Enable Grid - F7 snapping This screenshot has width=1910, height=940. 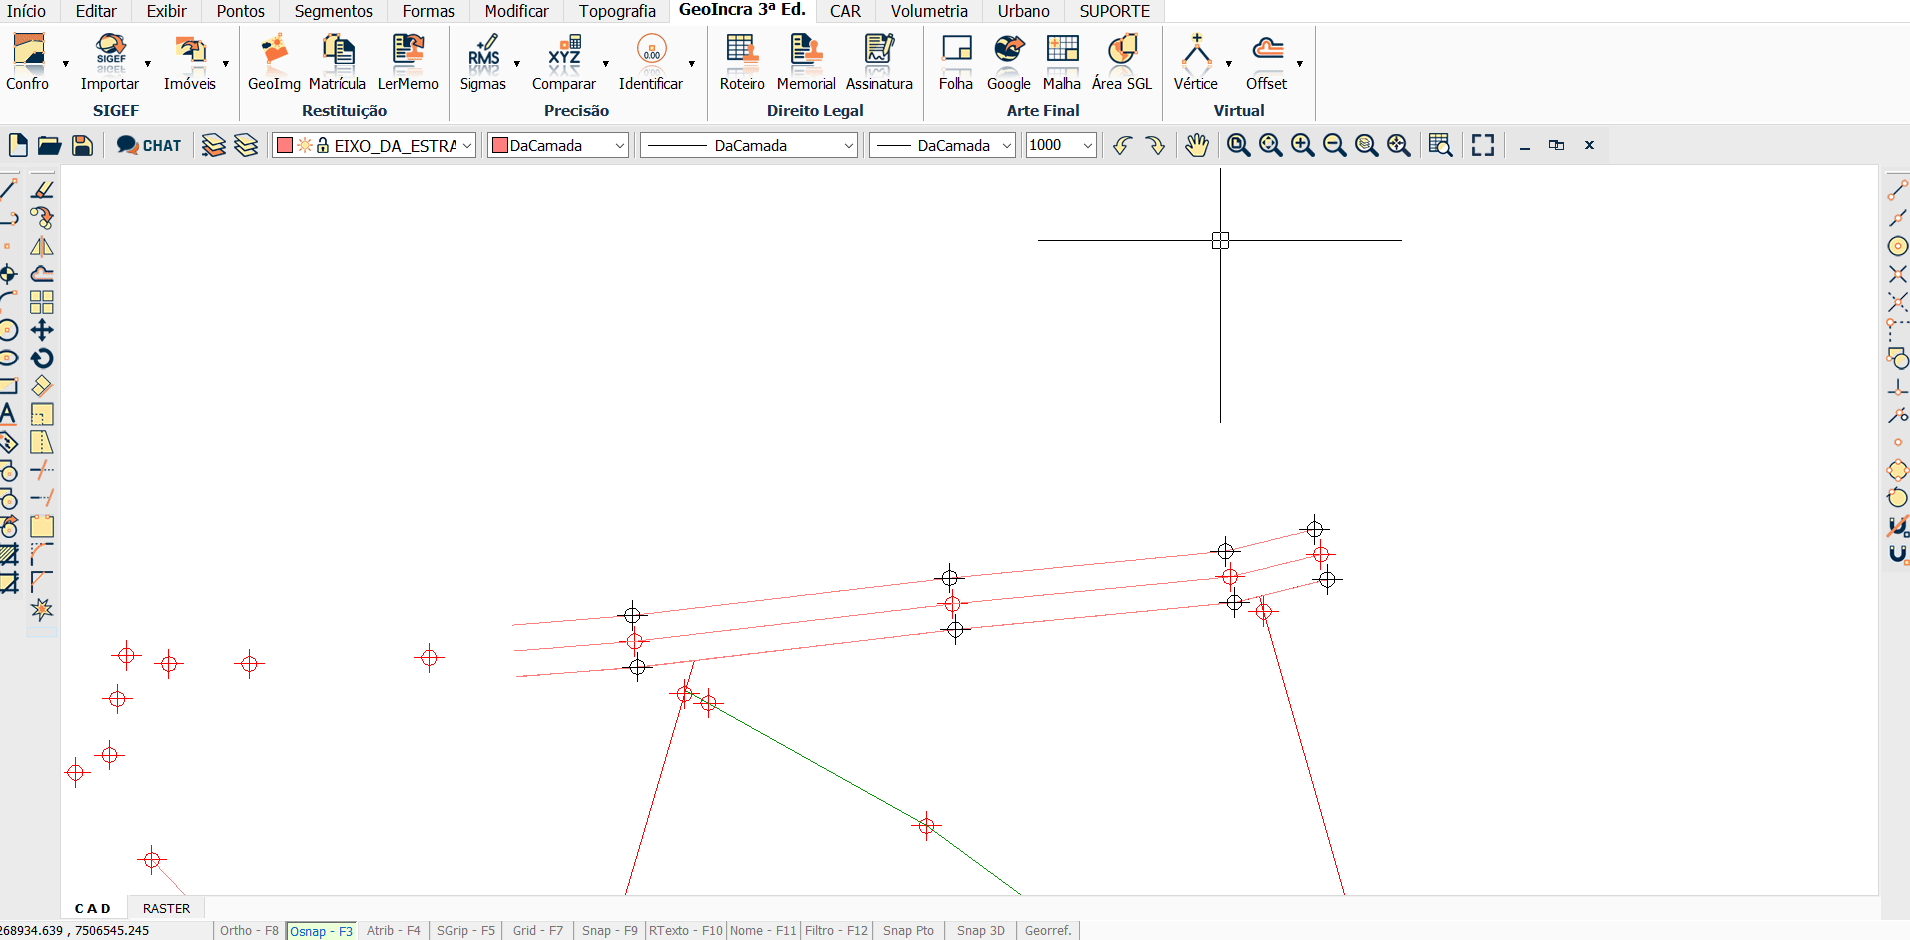[x=537, y=930]
